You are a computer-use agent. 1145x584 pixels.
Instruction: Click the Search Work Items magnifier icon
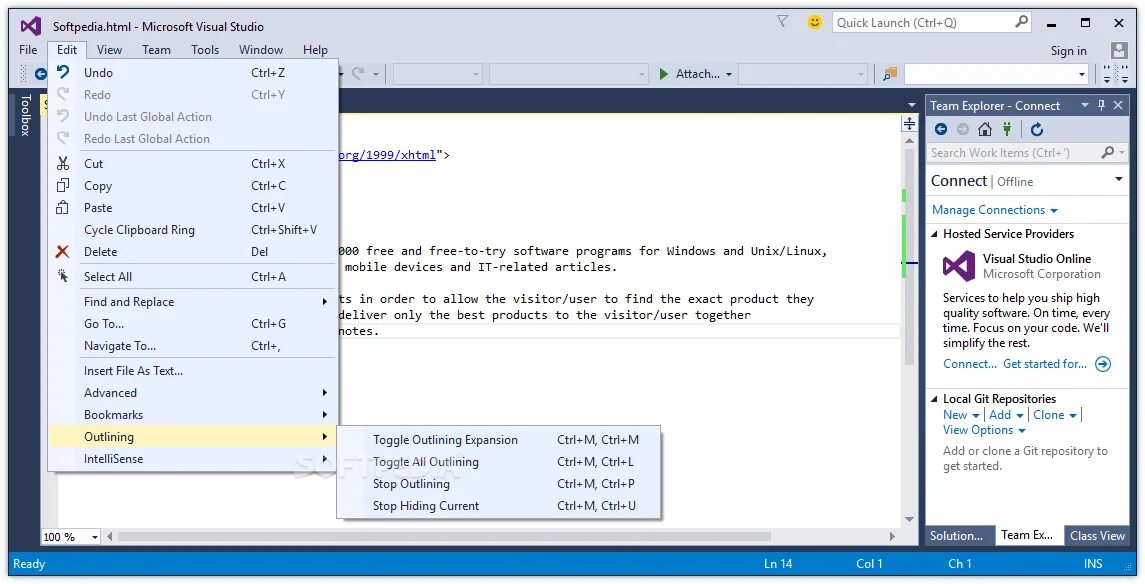tap(1108, 152)
